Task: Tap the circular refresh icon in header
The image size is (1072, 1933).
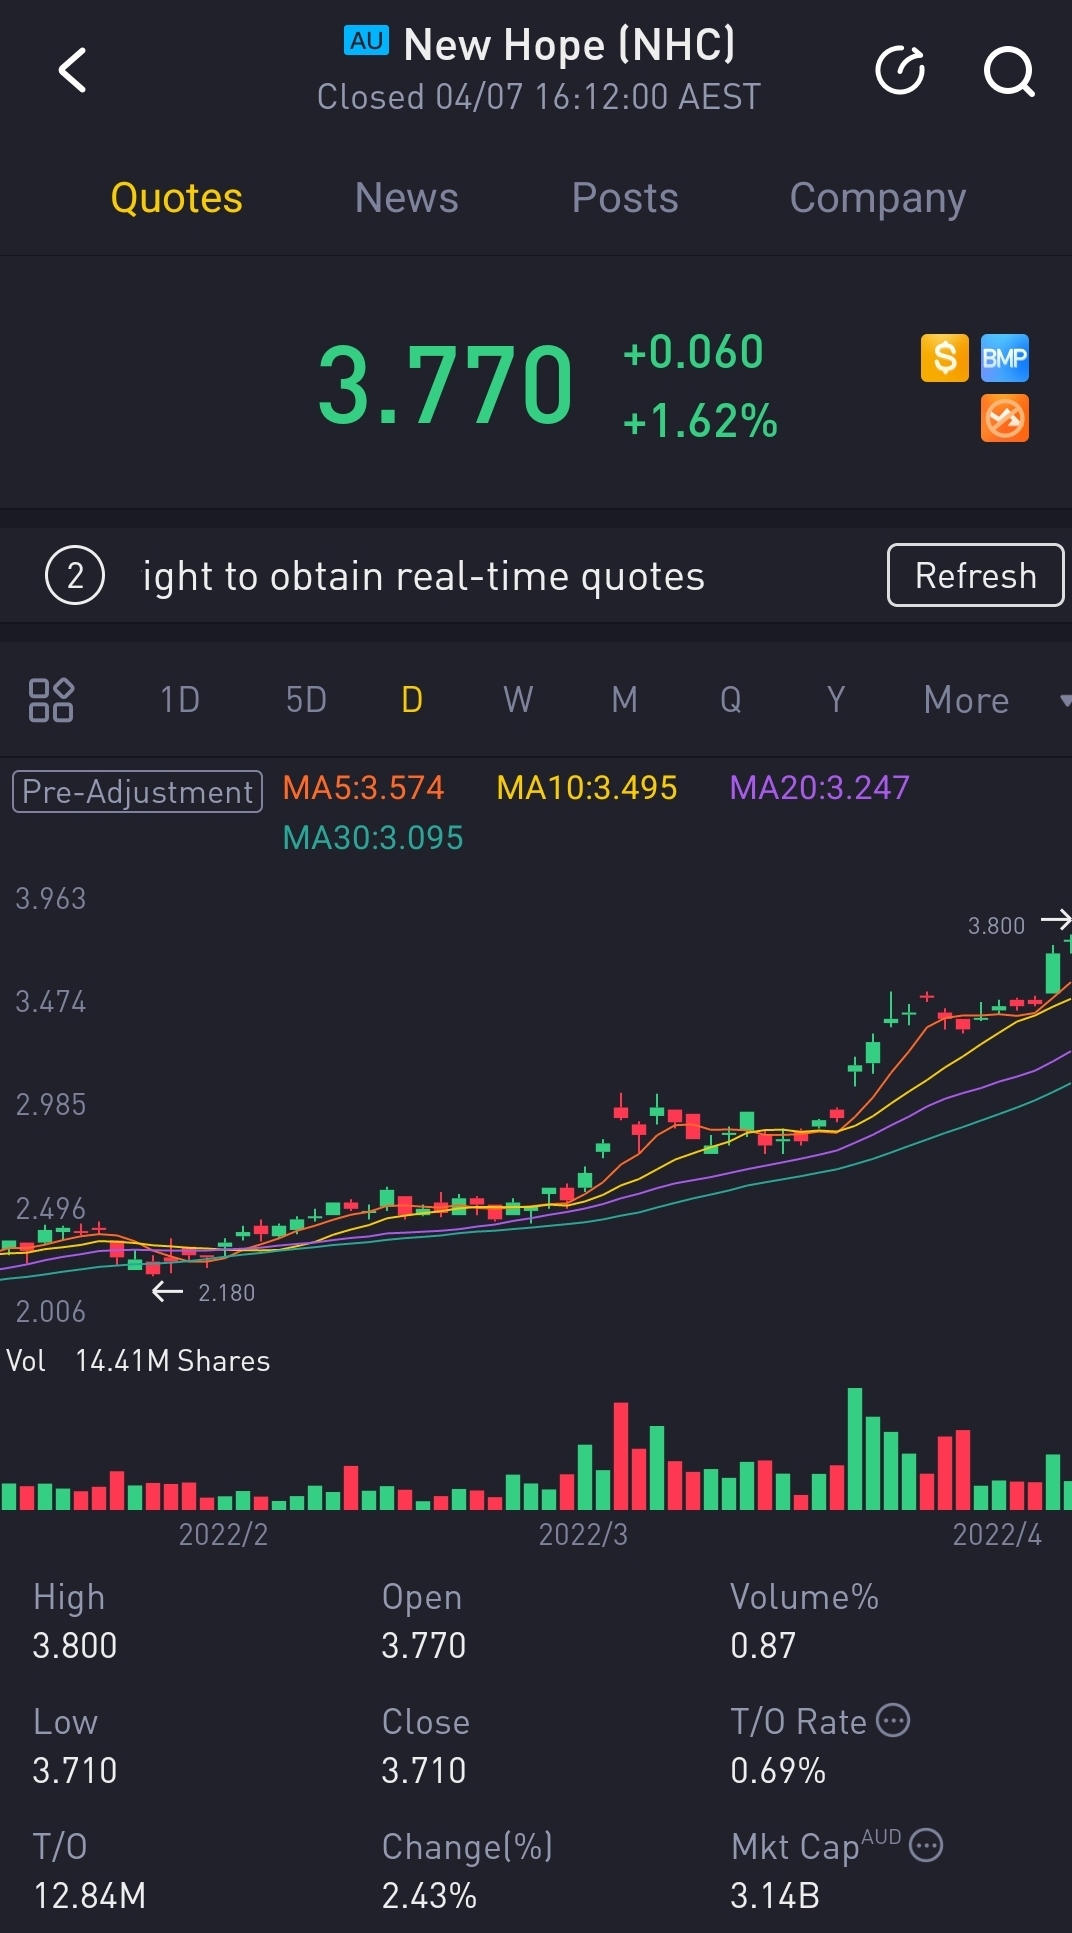Action: [900, 70]
